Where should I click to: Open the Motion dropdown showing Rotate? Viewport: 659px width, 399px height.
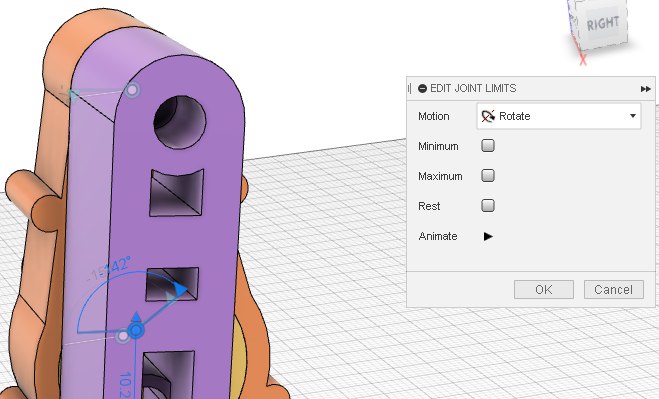pos(559,116)
